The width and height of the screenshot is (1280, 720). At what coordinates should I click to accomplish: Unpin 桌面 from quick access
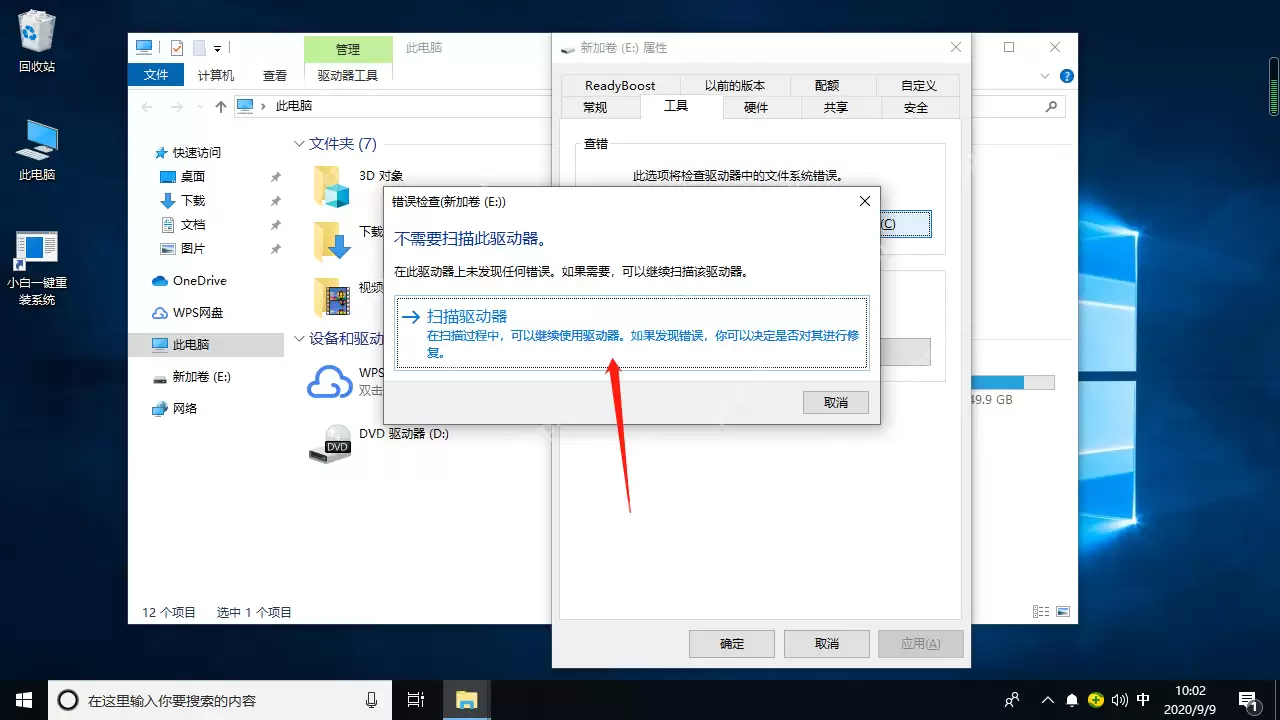tap(276, 176)
